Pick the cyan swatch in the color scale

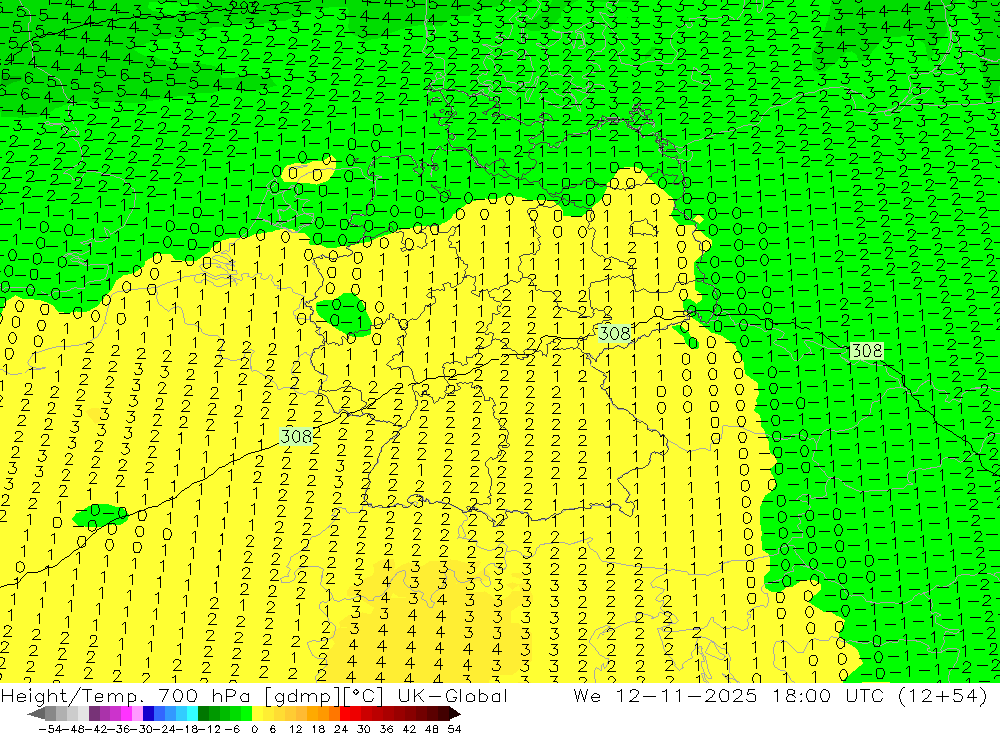(x=192, y=714)
